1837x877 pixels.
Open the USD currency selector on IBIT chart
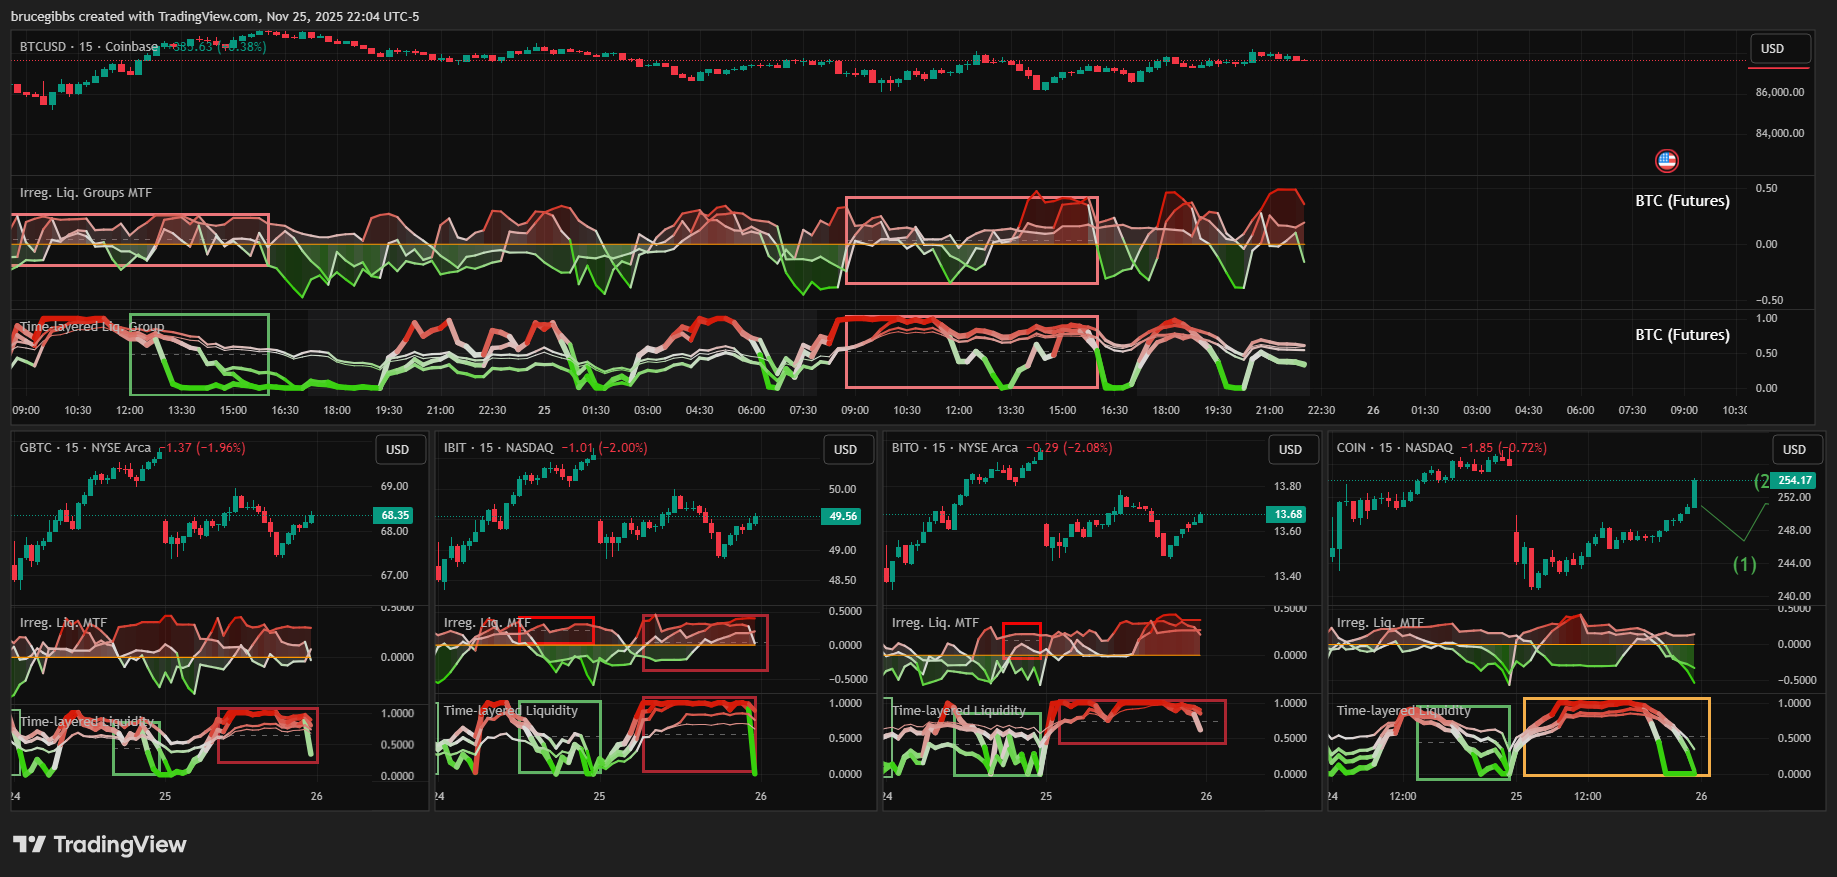coord(846,450)
